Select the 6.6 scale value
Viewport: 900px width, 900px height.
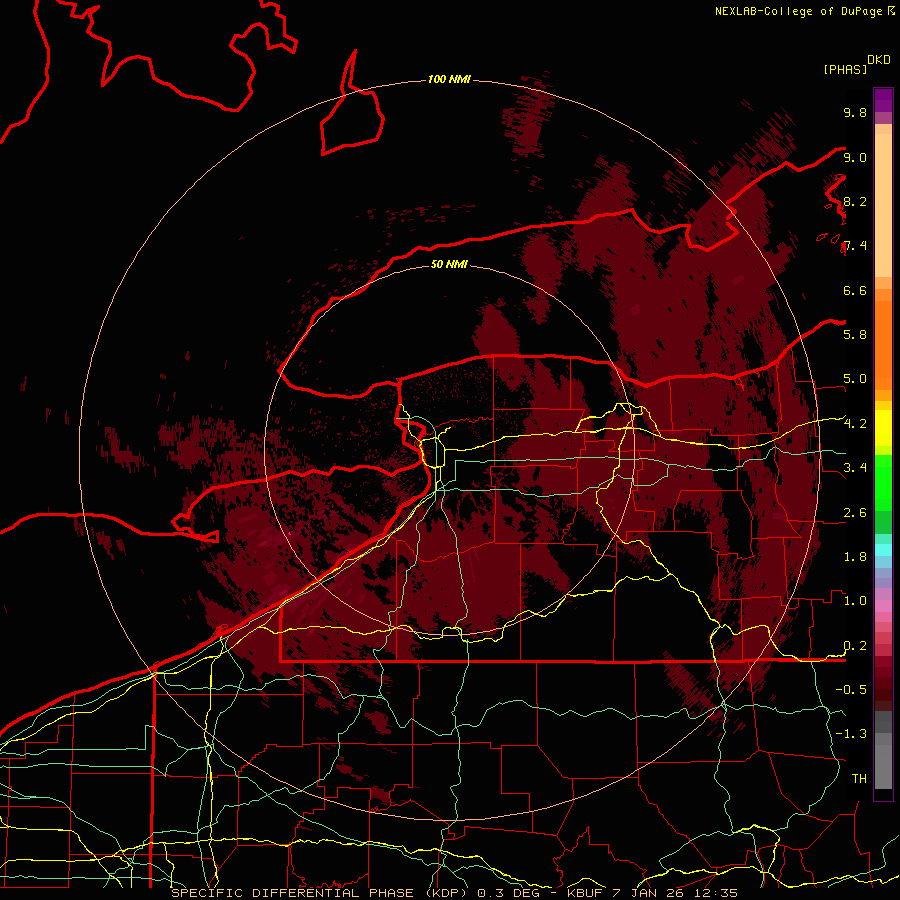855,290
